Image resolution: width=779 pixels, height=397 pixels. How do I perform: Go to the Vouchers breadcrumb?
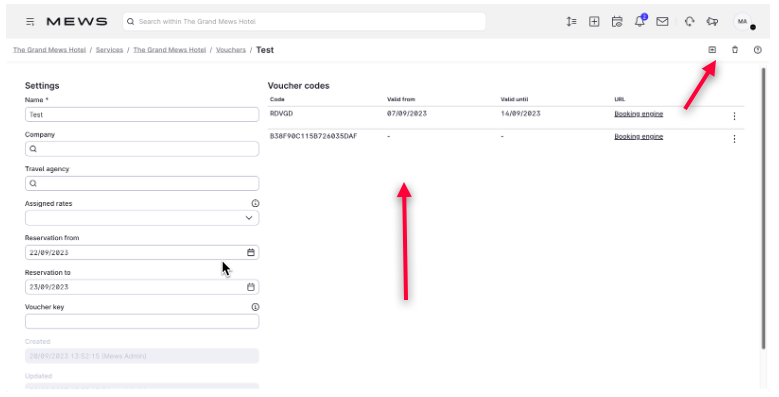click(x=231, y=50)
